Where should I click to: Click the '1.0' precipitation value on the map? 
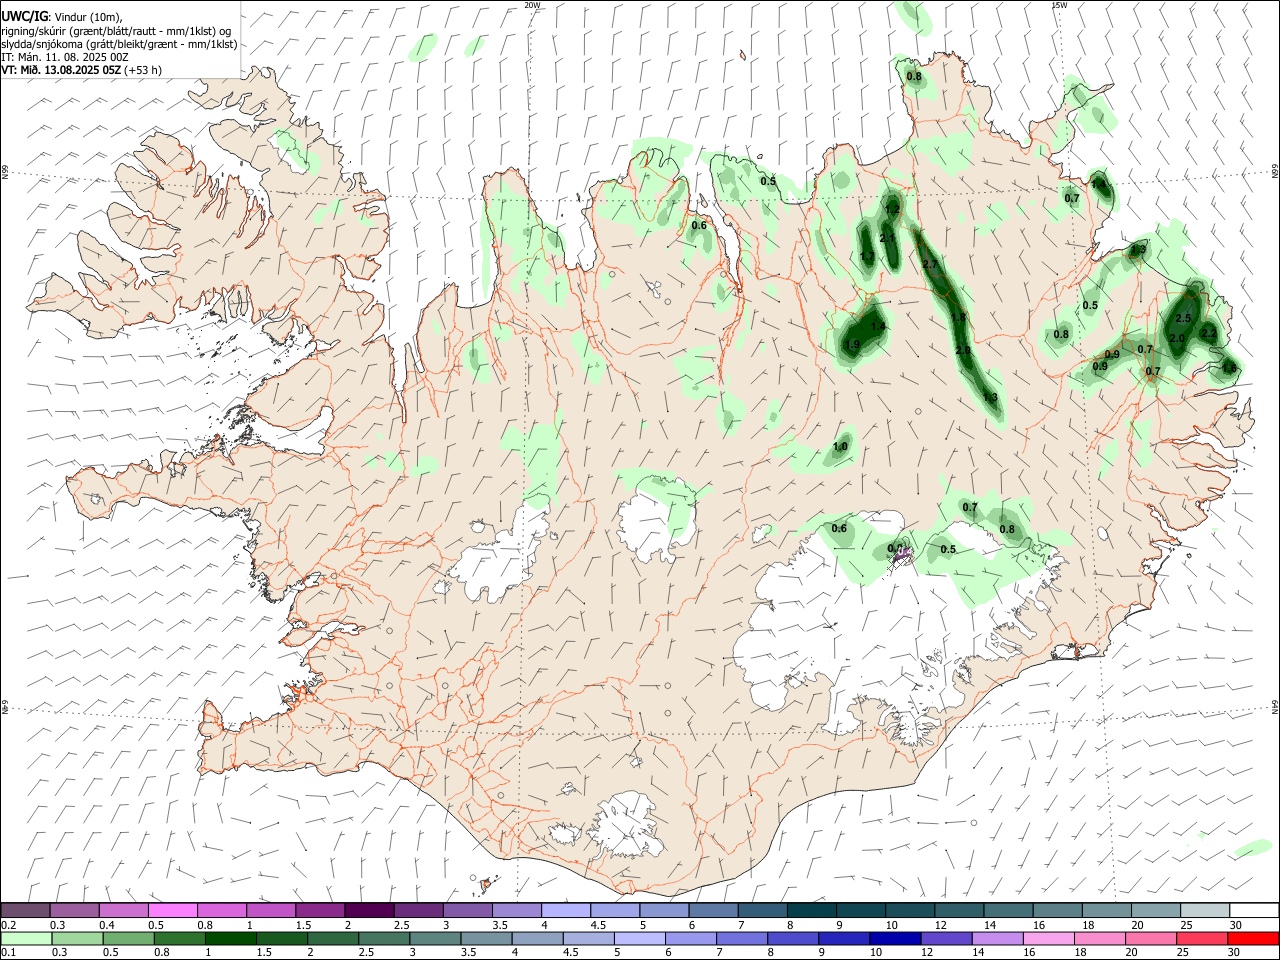pyautogui.click(x=841, y=447)
